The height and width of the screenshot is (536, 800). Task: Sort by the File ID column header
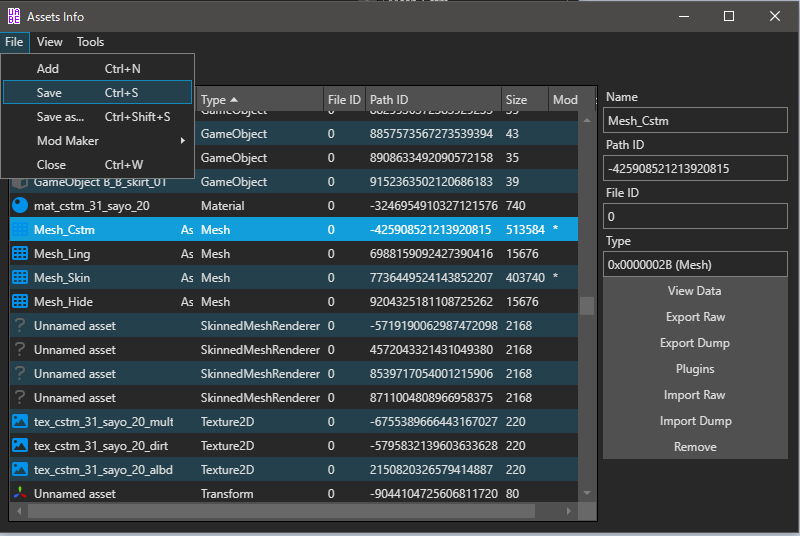[x=344, y=99]
